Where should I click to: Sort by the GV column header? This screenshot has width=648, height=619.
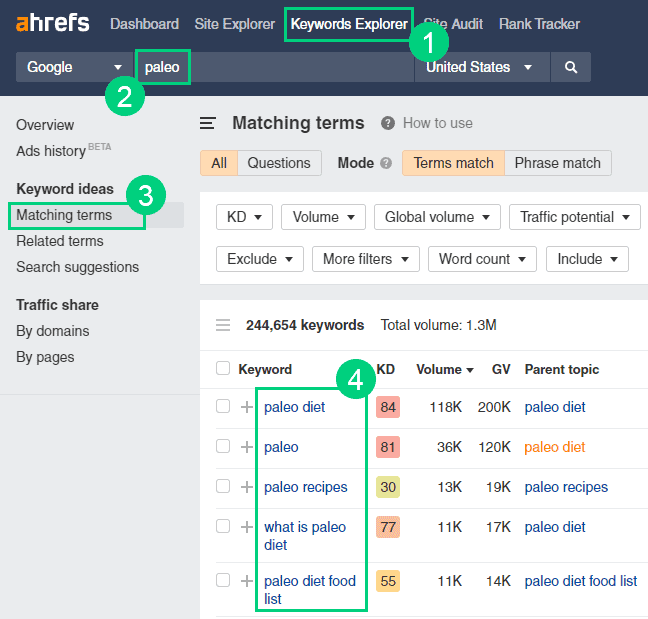(x=501, y=369)
